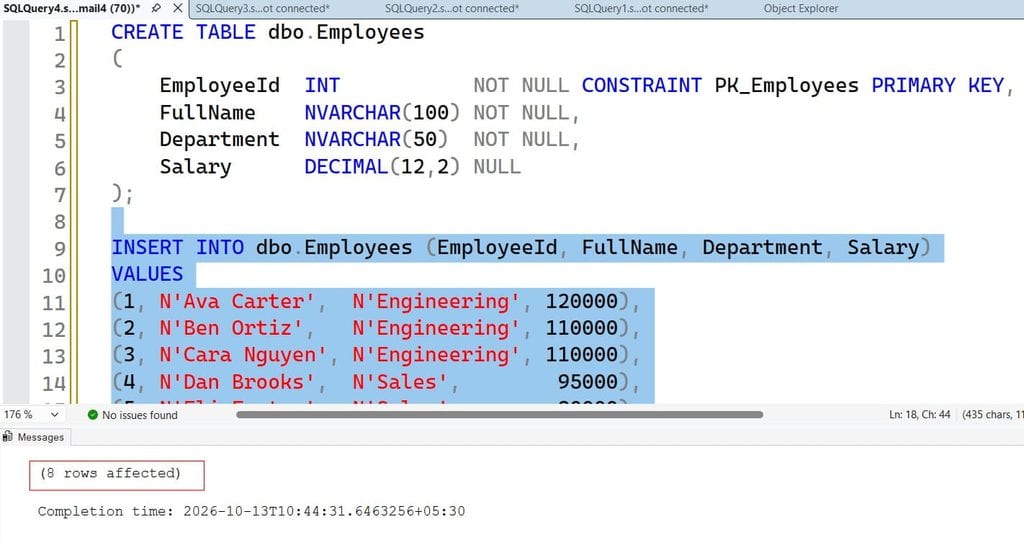
Task: Click FullName in the INSERT column list
Action: pyautogui.click(x=630, y=247)
